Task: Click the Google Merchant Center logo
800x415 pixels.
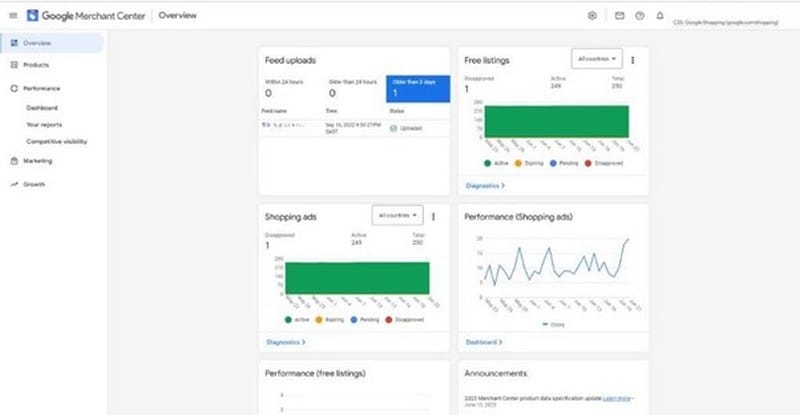Action: click(x=86, y=16)
